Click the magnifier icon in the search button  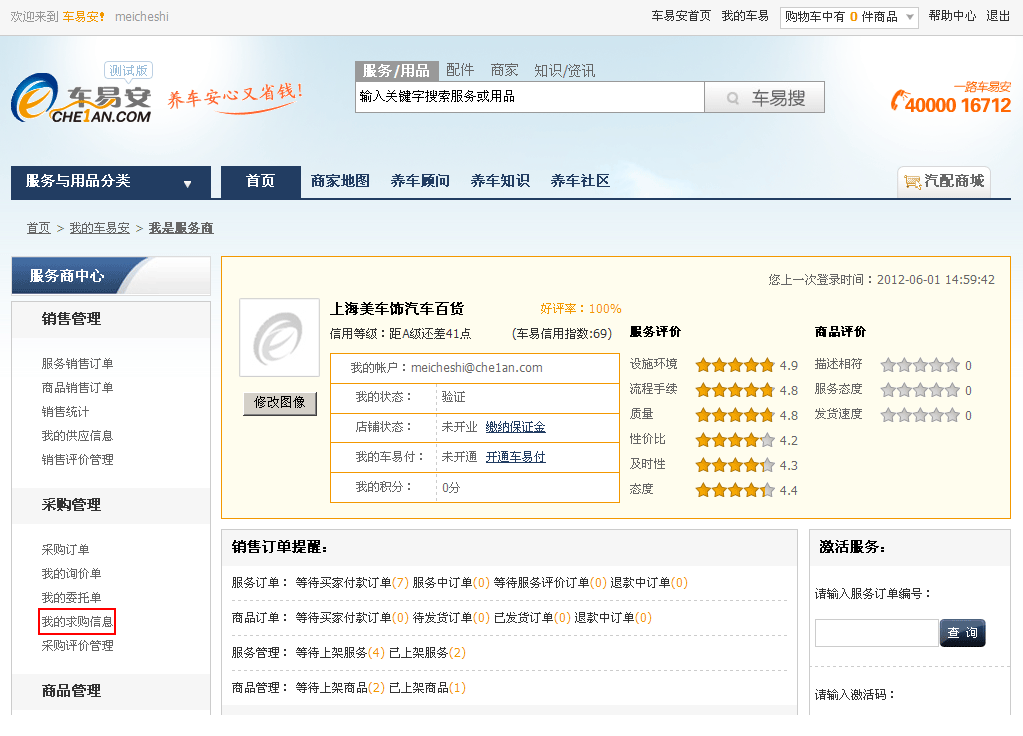(x=733, y=98)
